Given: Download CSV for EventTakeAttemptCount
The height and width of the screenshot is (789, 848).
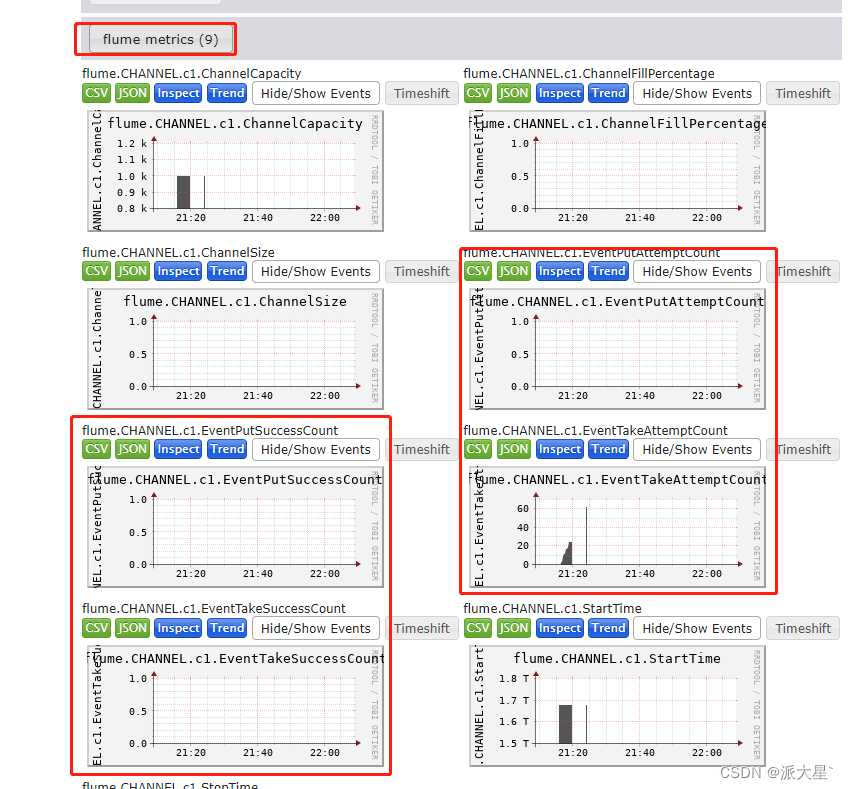Looking at the screenshot, I should (478, 449).
